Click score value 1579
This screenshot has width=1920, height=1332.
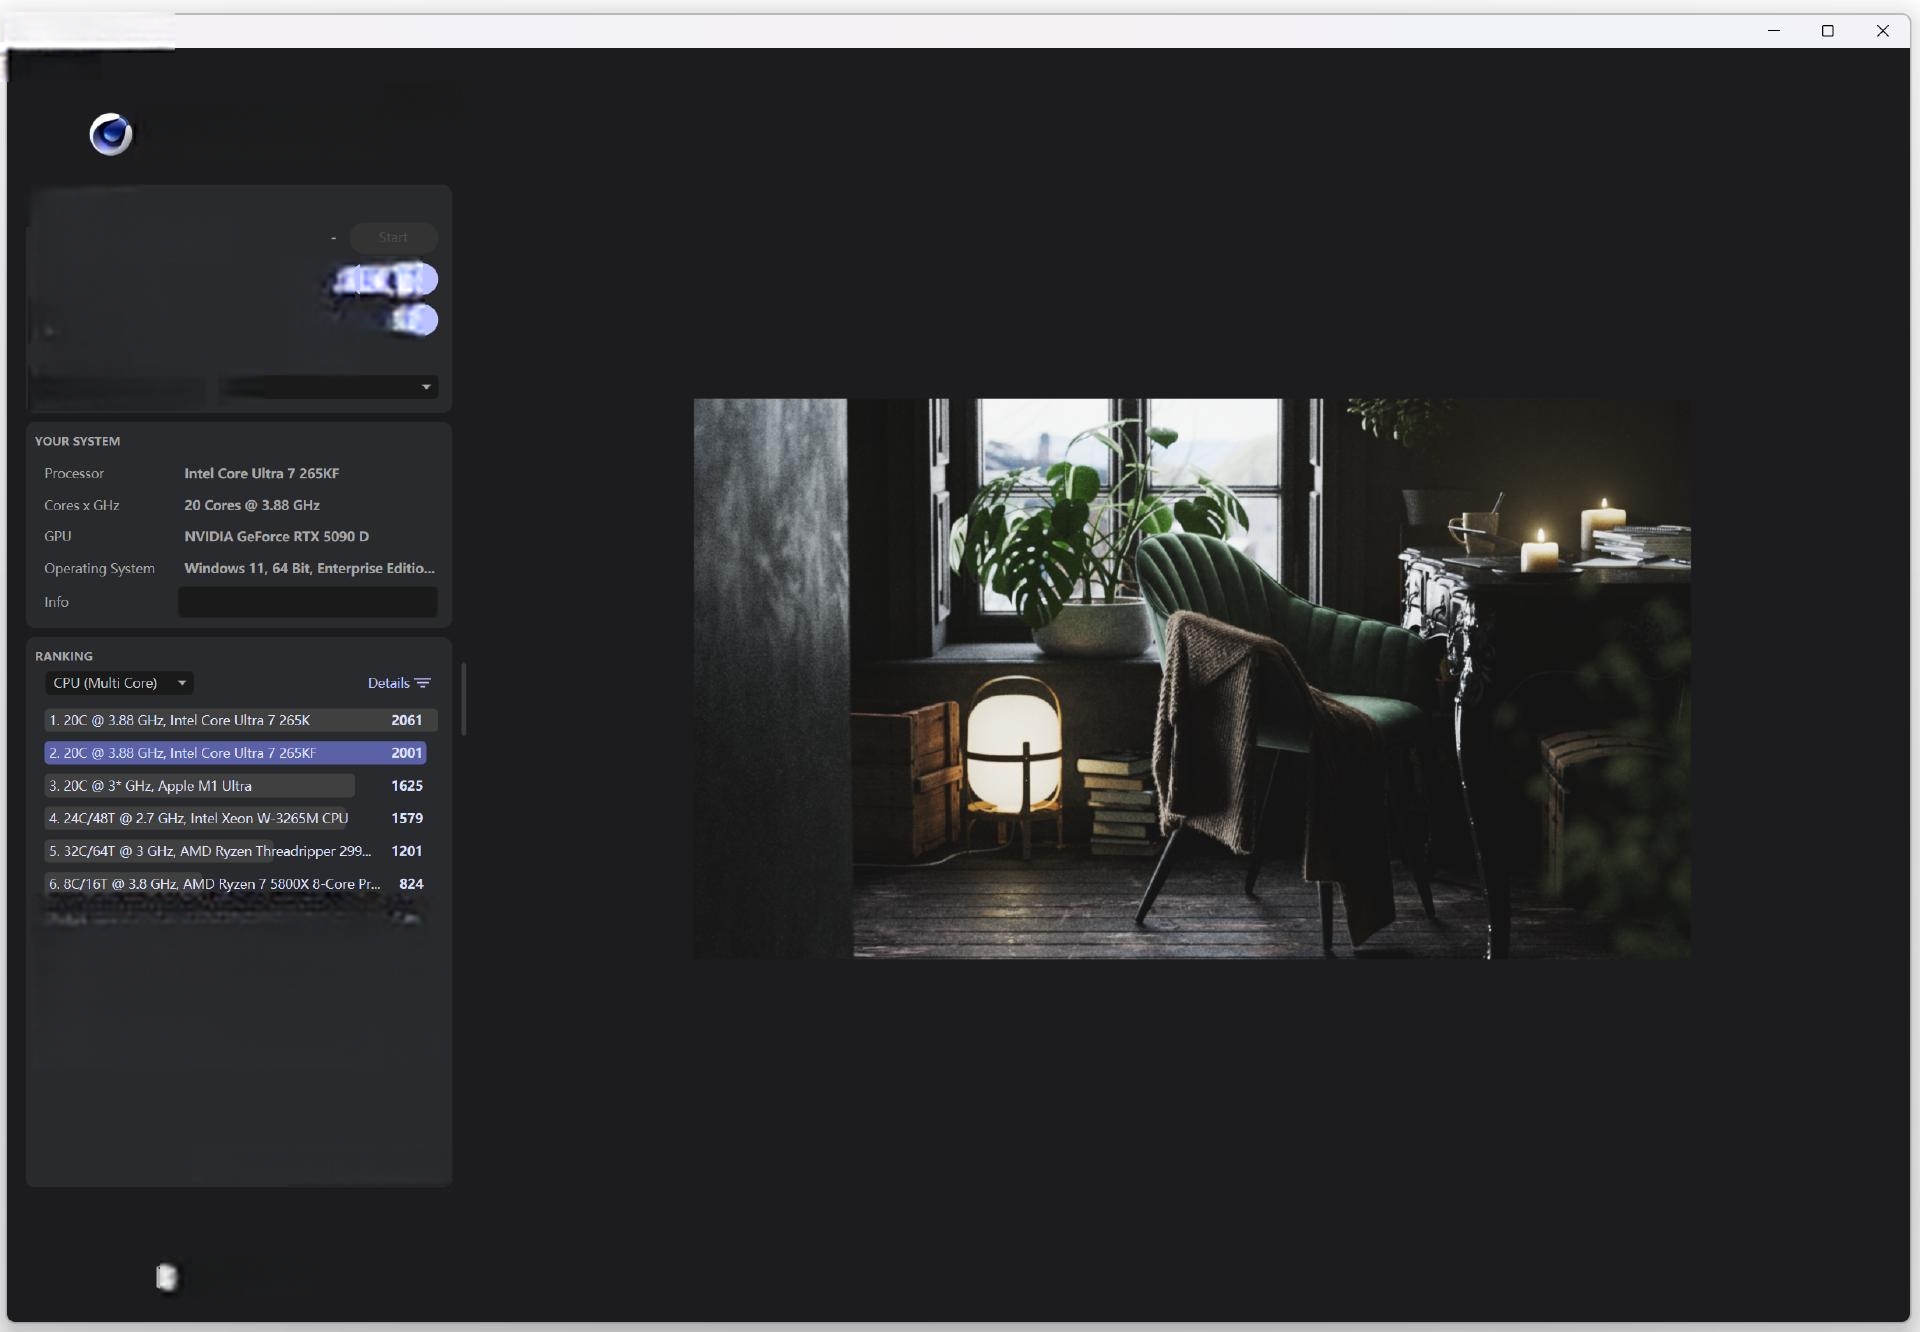coord(406,818)
